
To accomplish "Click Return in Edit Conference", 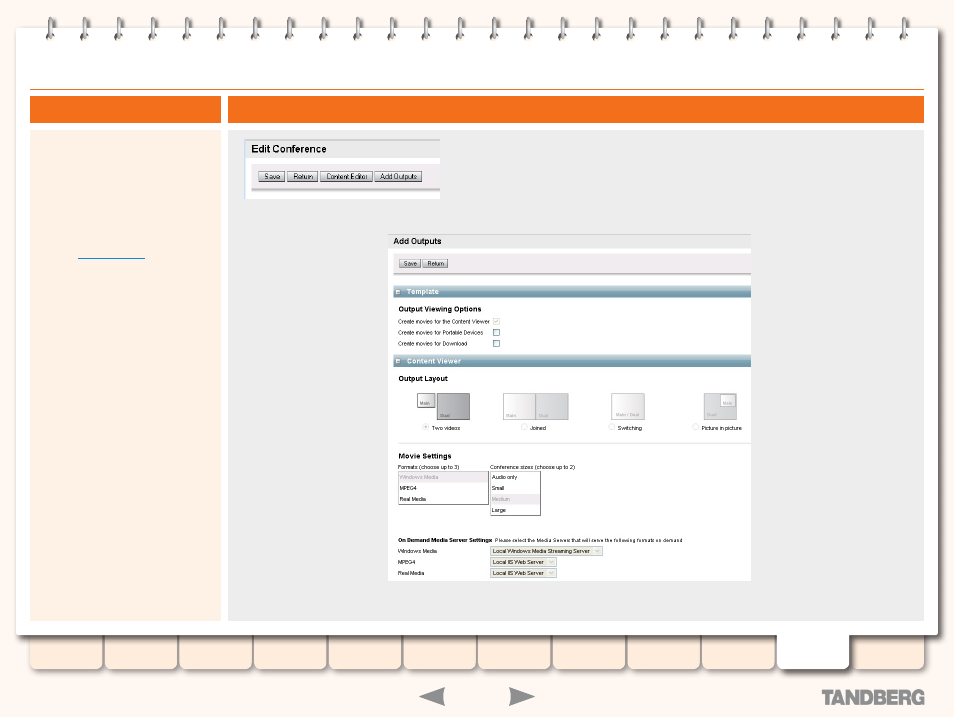I will pyautogui.click(x=302, y=177).
